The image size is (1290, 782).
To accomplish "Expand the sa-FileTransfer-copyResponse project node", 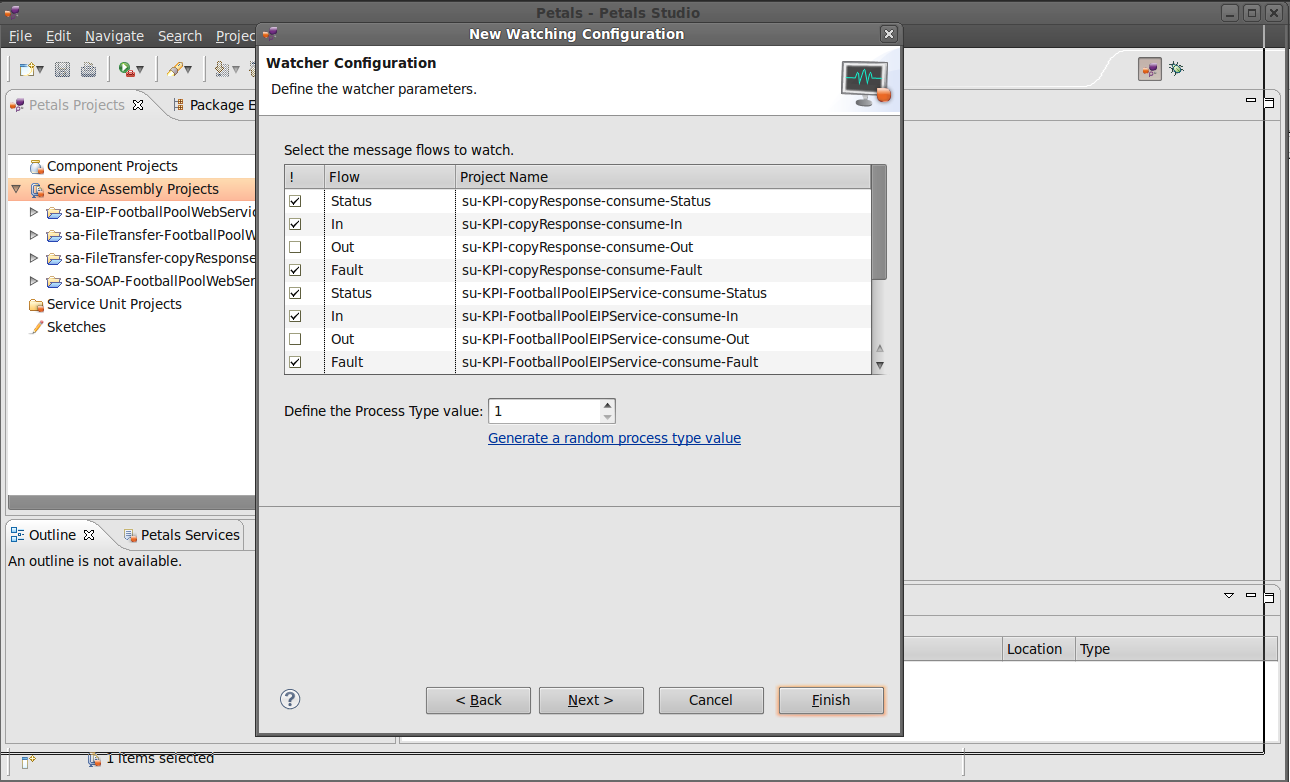I will click(34, 258).
